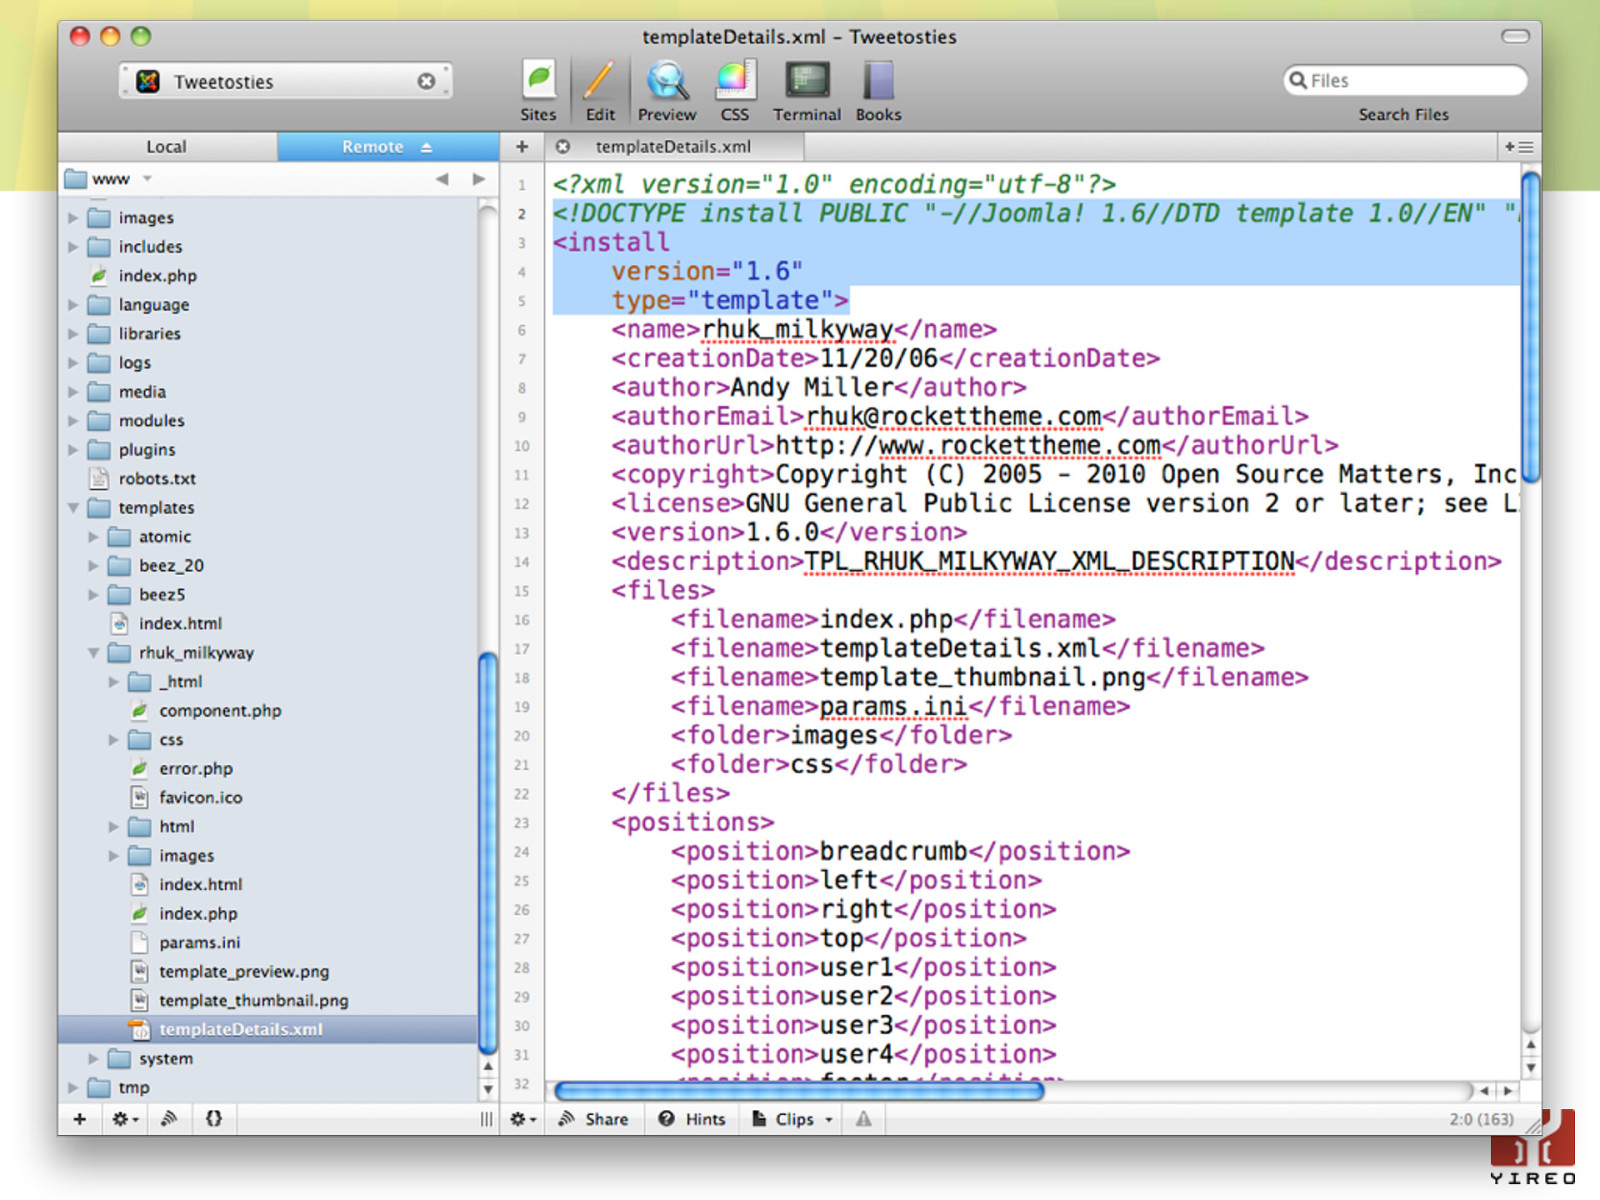Click the publish broadcast icon in sidebar
This screenshot has width=1600, height=1200.
tap(169, 1118)
